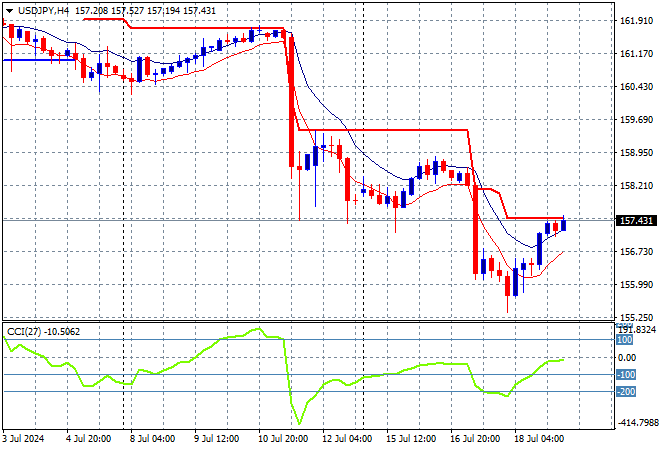Select the 9 Jul 12:00 time axis label
The image size is (660, 450).
click(216, 439)
